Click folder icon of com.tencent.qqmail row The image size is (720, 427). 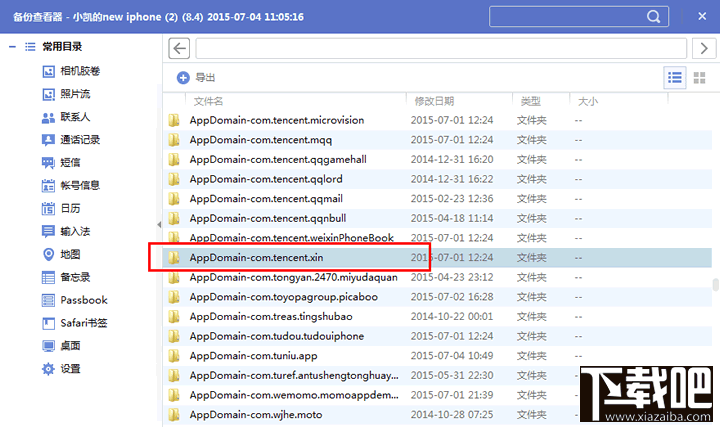tap(174, 199)
